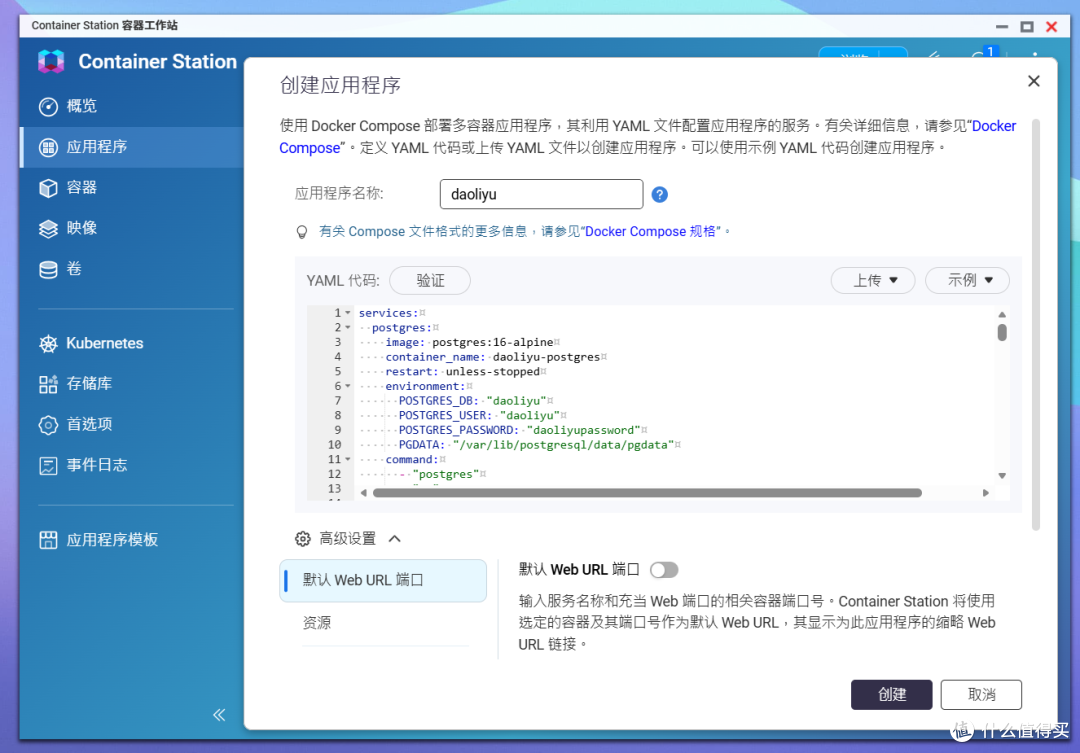Click the 创建 create button

[891, 694]
